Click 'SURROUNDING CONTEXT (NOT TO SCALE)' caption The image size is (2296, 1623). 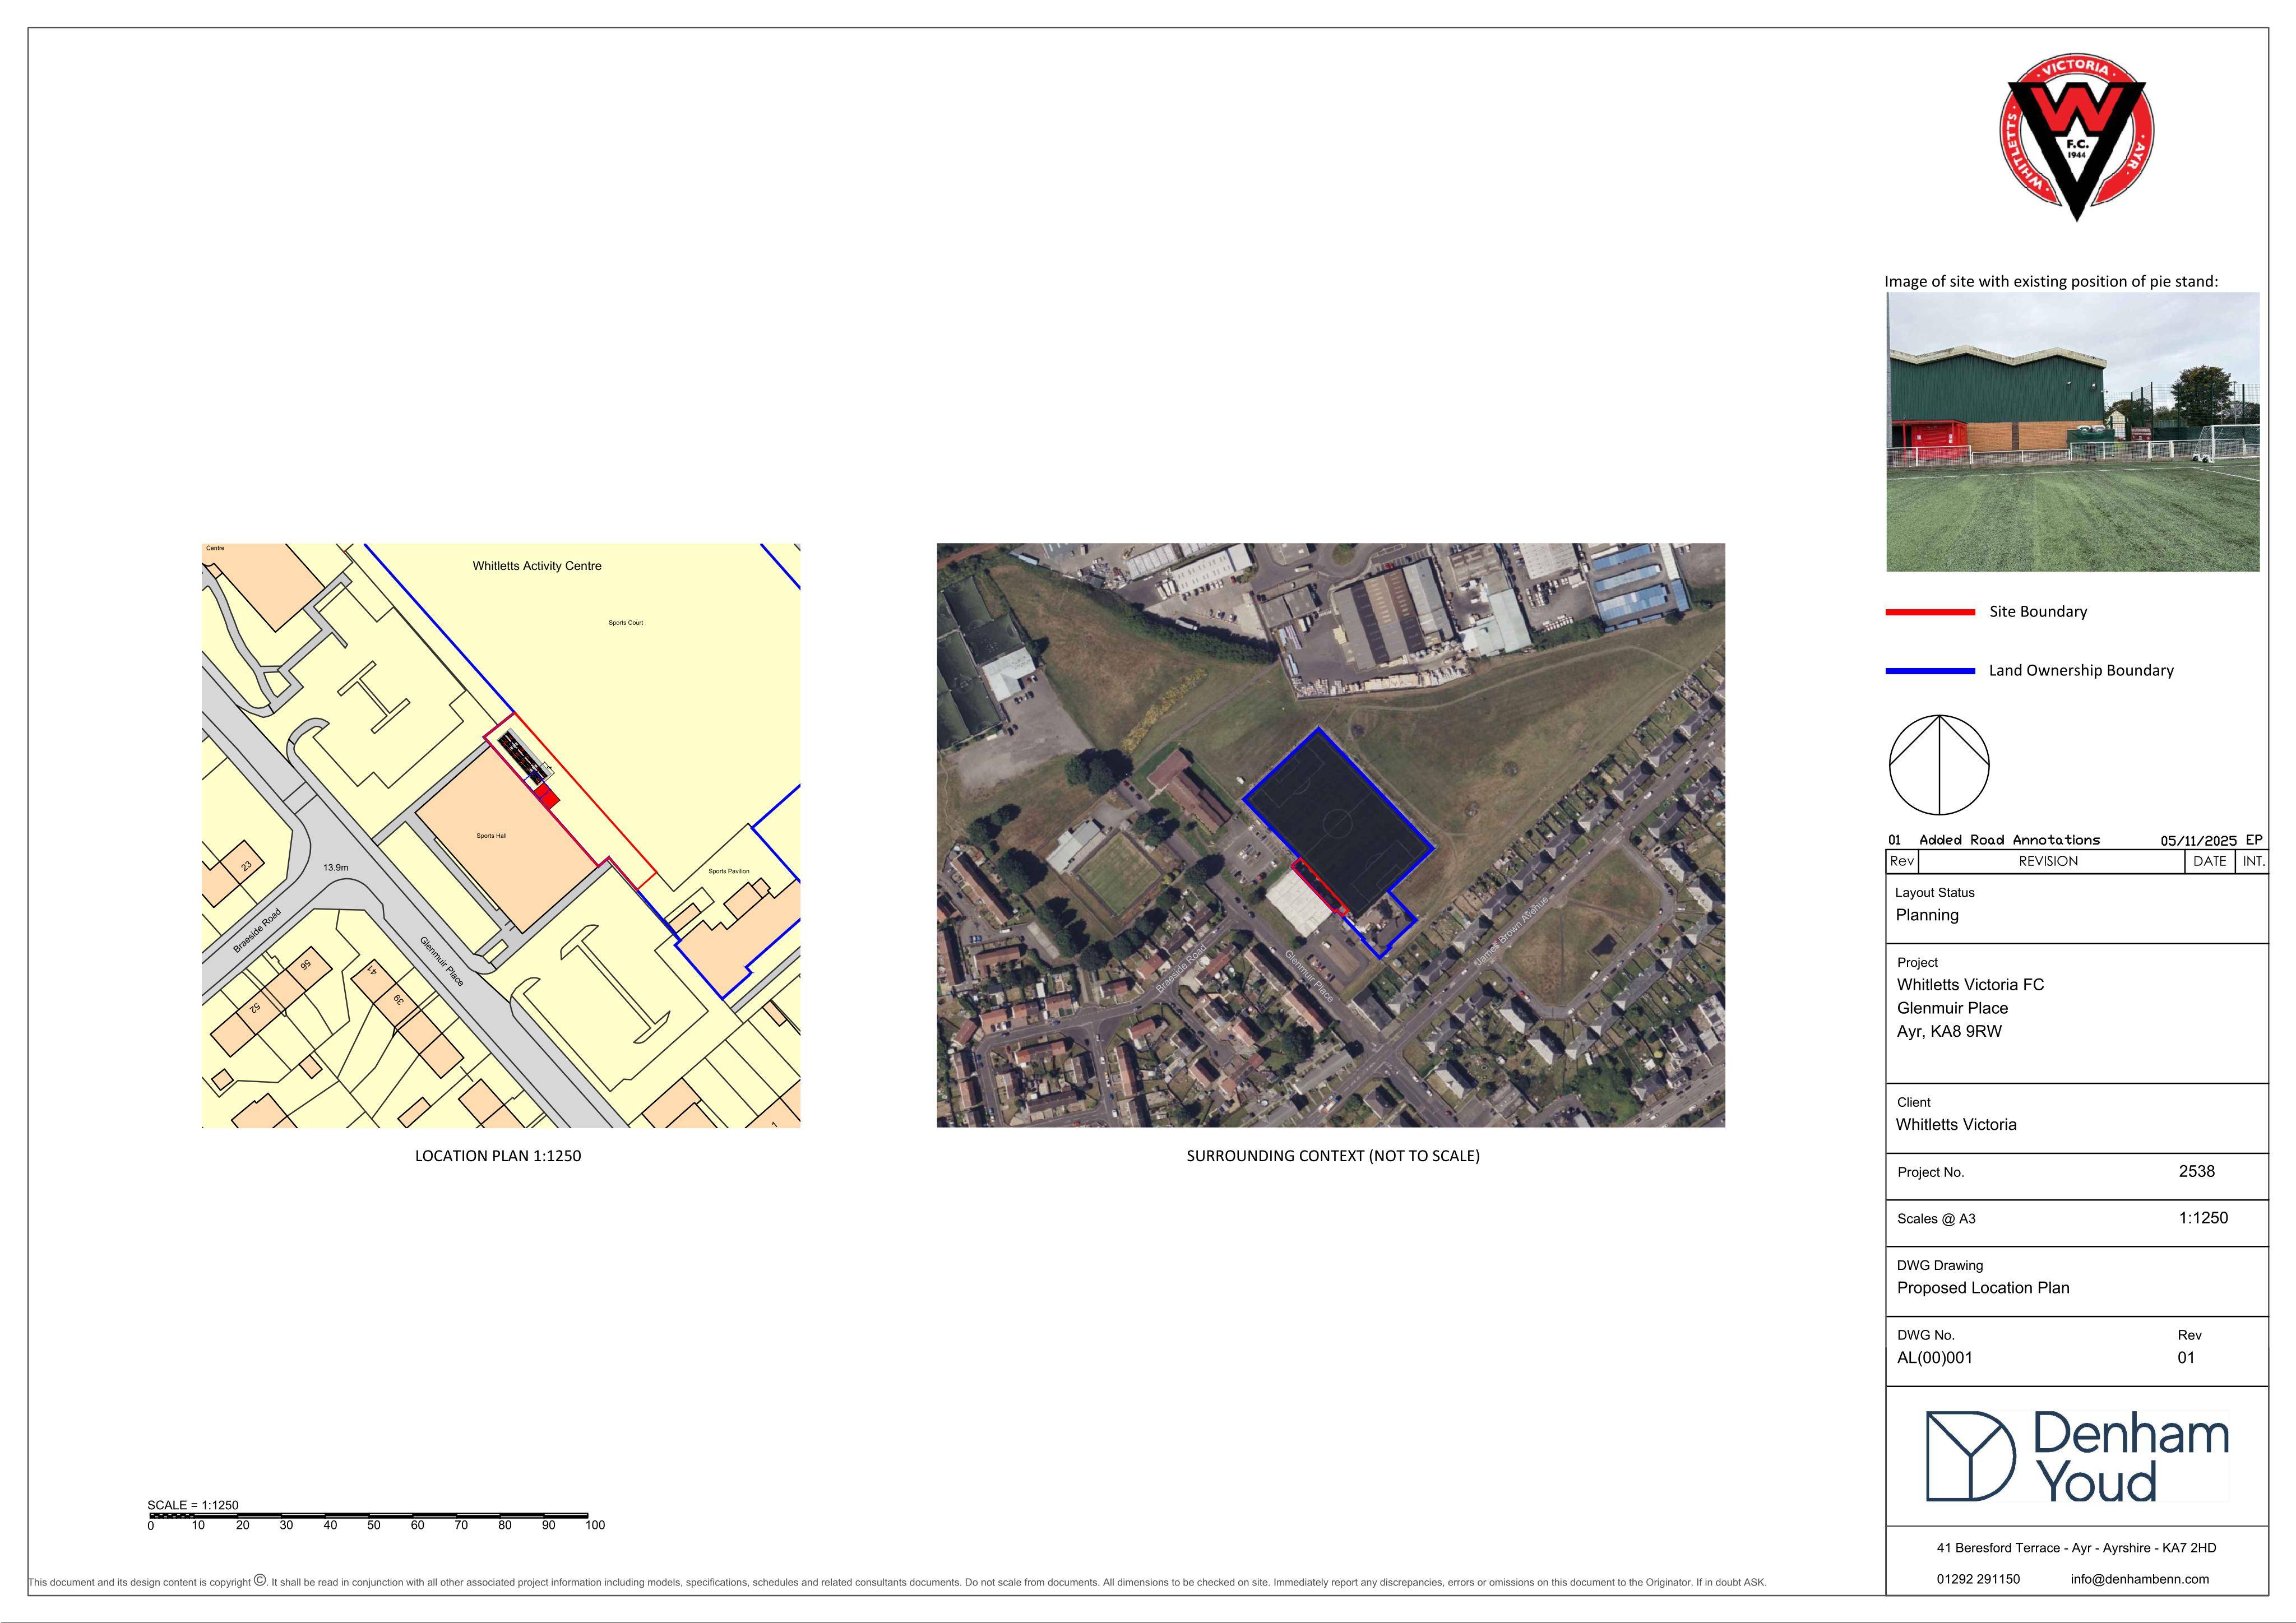[1333, 1156]
